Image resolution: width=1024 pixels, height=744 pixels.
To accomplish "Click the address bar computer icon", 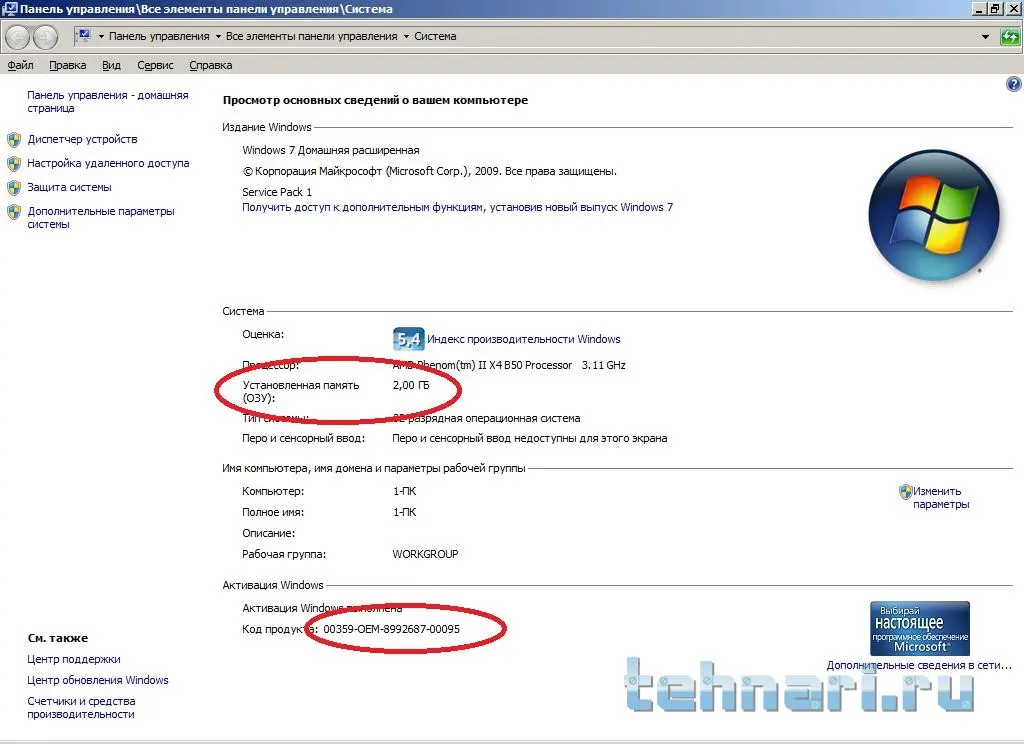I will point(84,36).
